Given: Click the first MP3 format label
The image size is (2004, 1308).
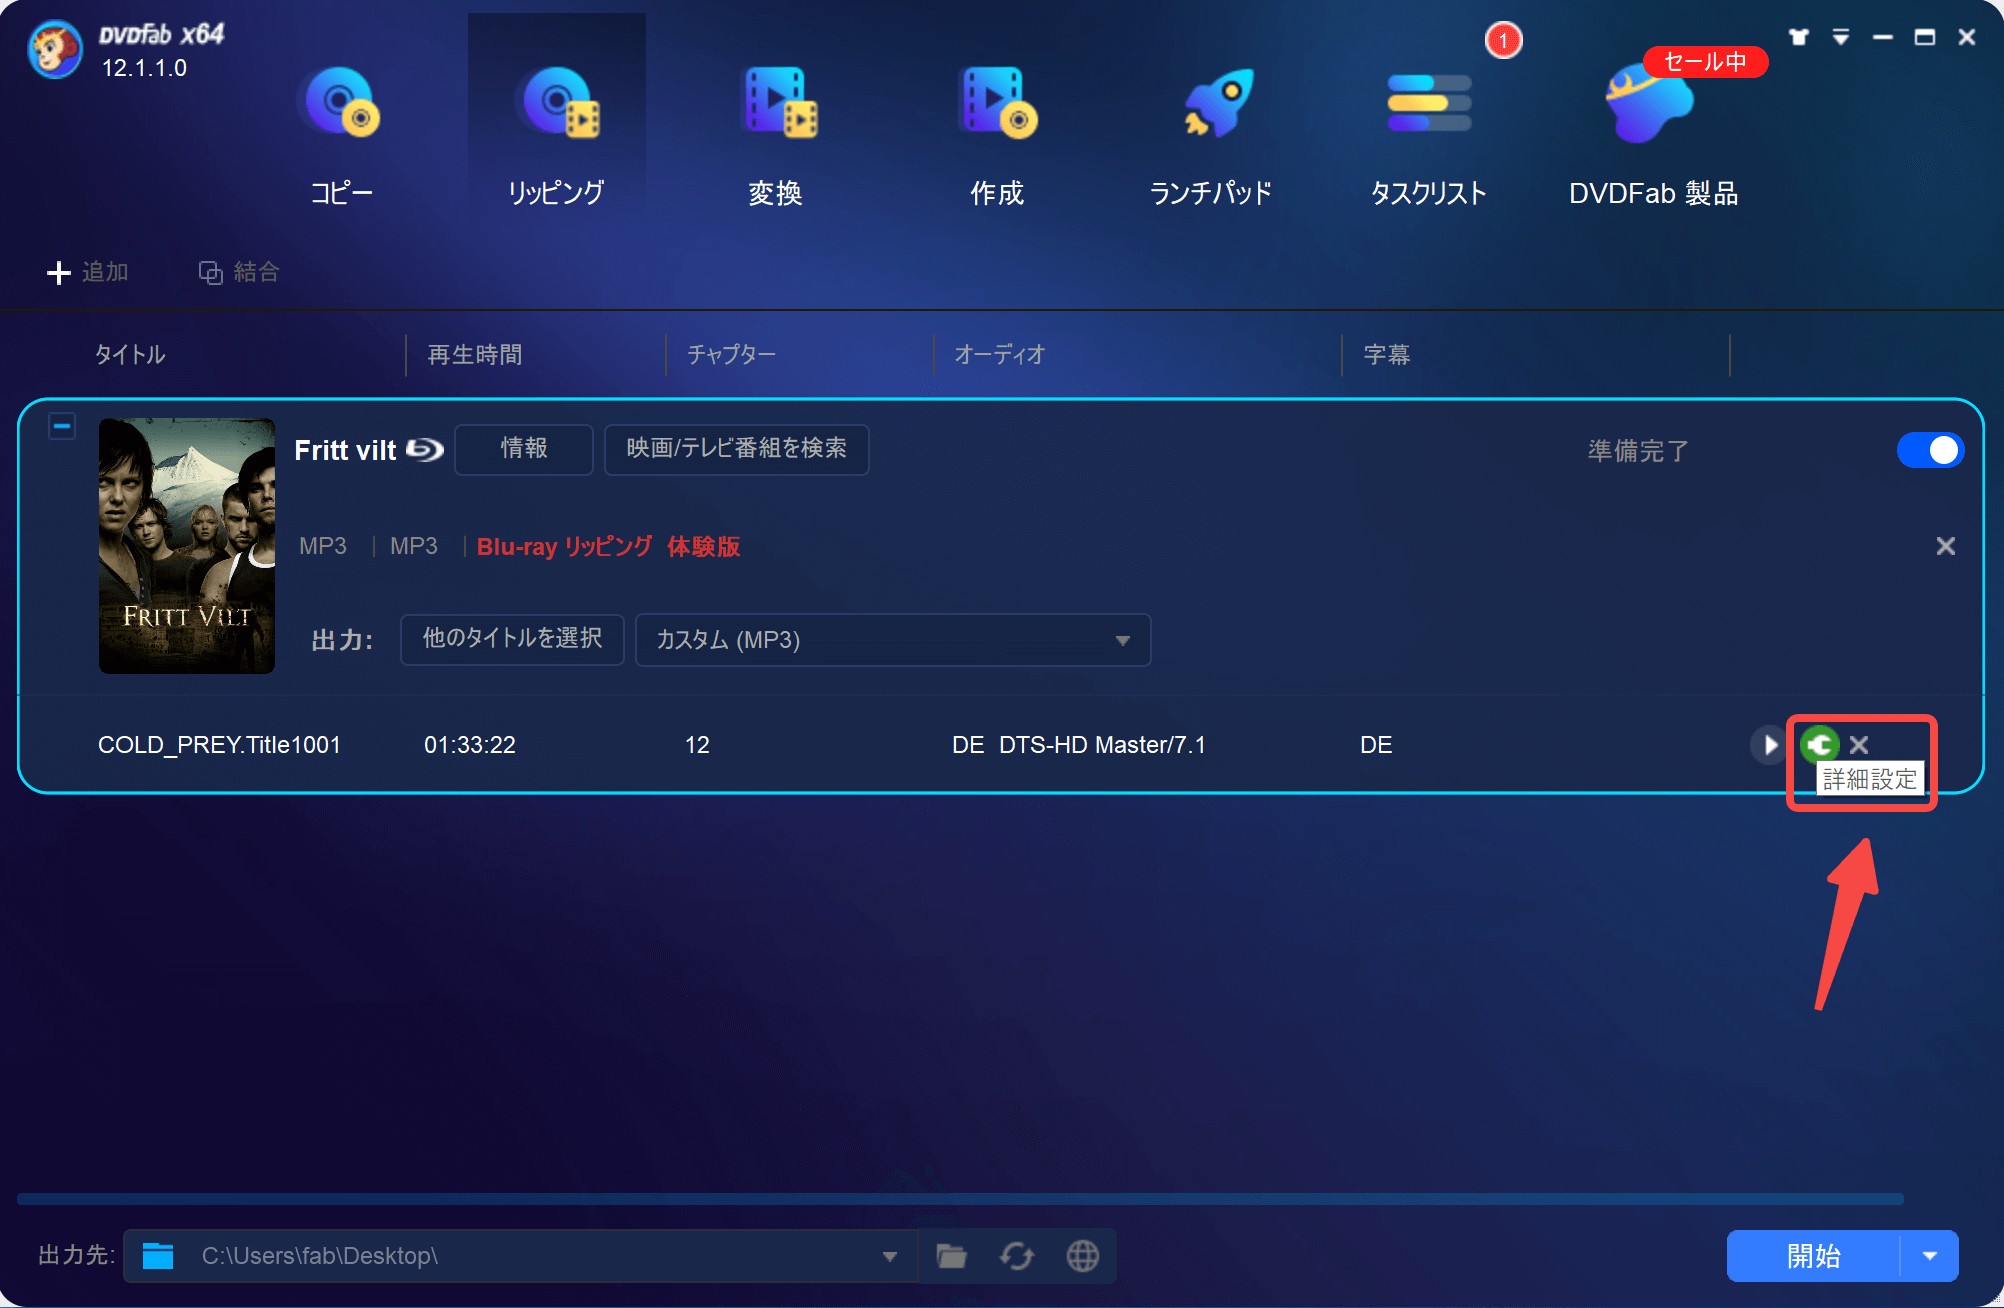Looking at the screenshot, I should [x=323, y=546].
